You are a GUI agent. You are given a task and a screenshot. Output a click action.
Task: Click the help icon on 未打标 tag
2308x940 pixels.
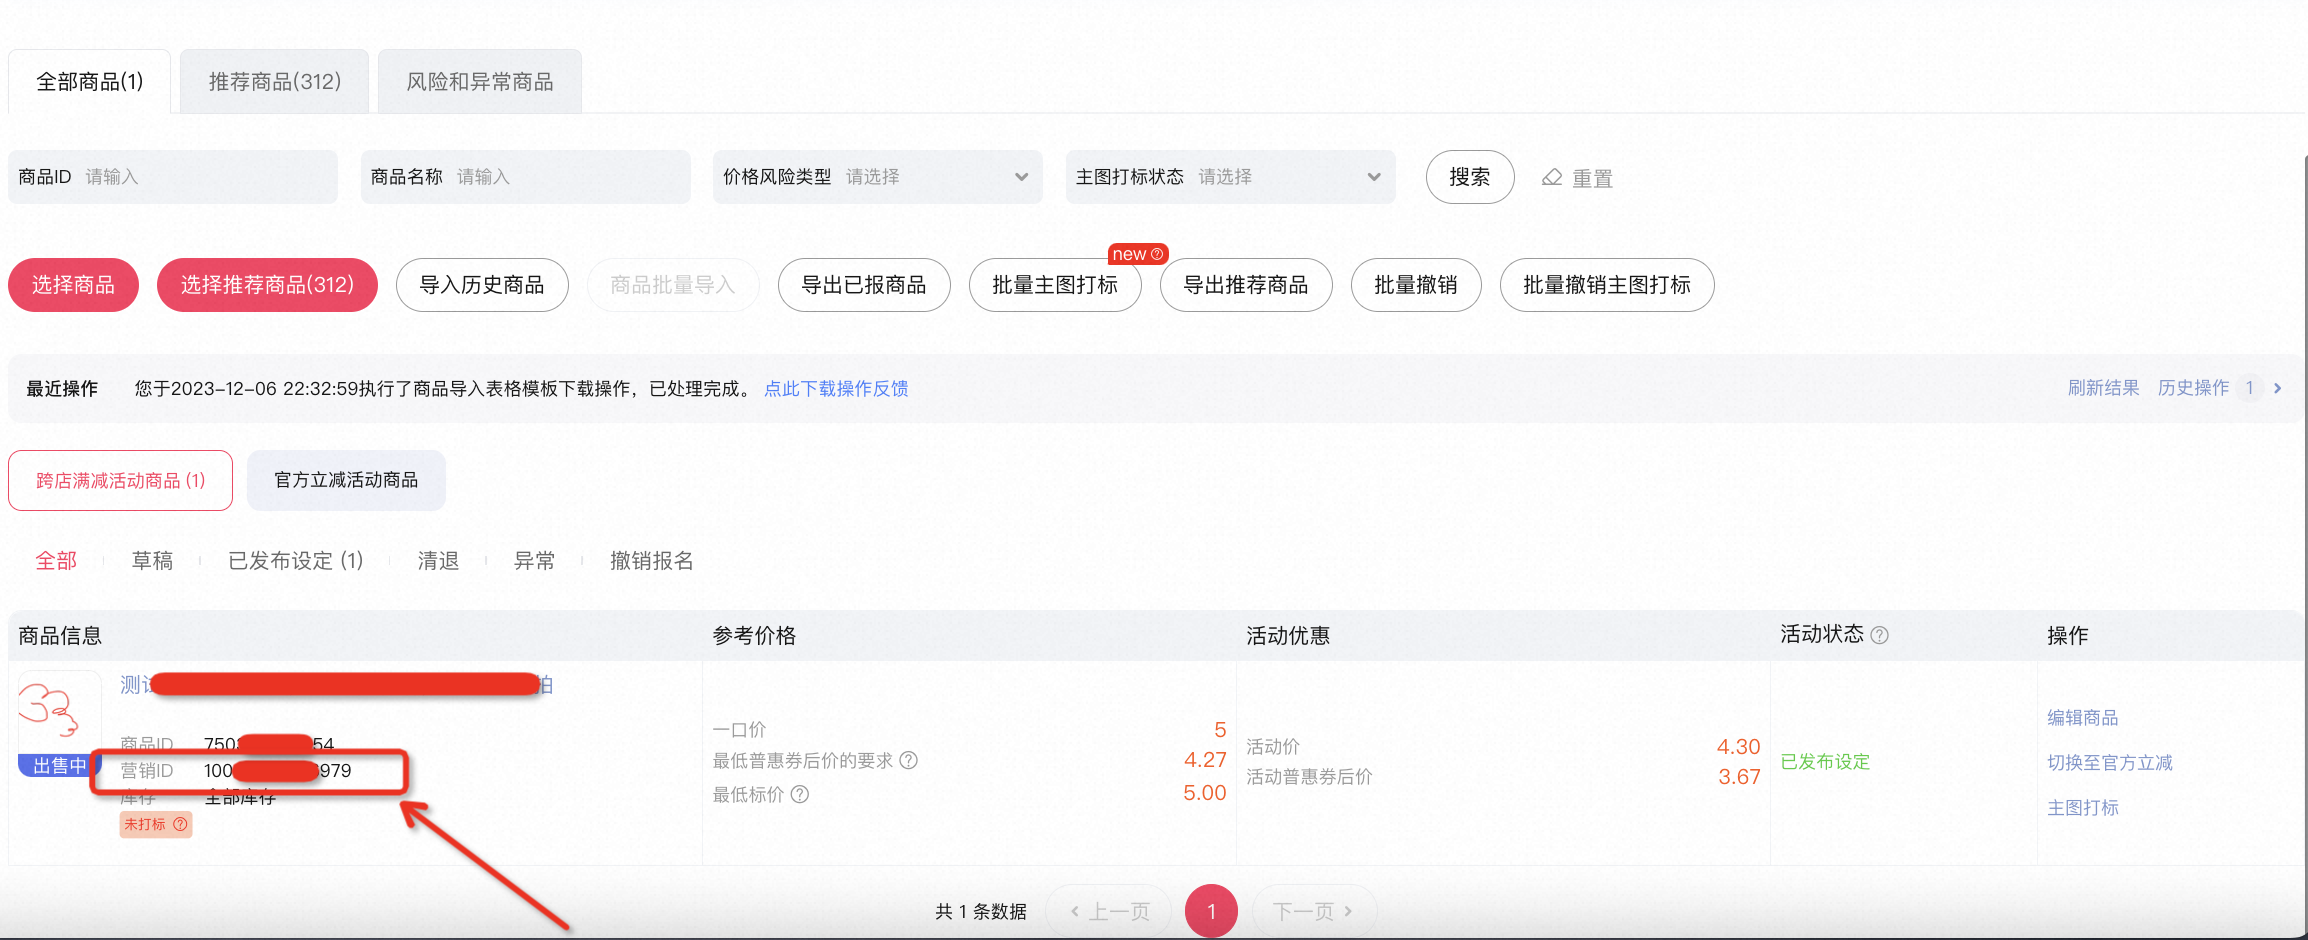pos(180,825)
